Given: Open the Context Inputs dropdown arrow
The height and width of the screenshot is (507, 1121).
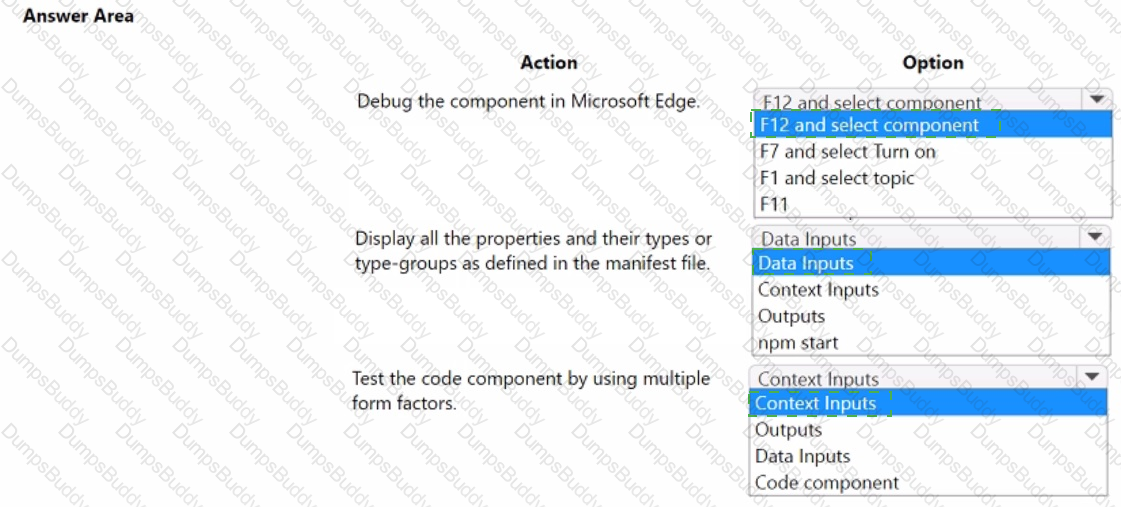Looking at the screenshot, I should coord(1092,376).
